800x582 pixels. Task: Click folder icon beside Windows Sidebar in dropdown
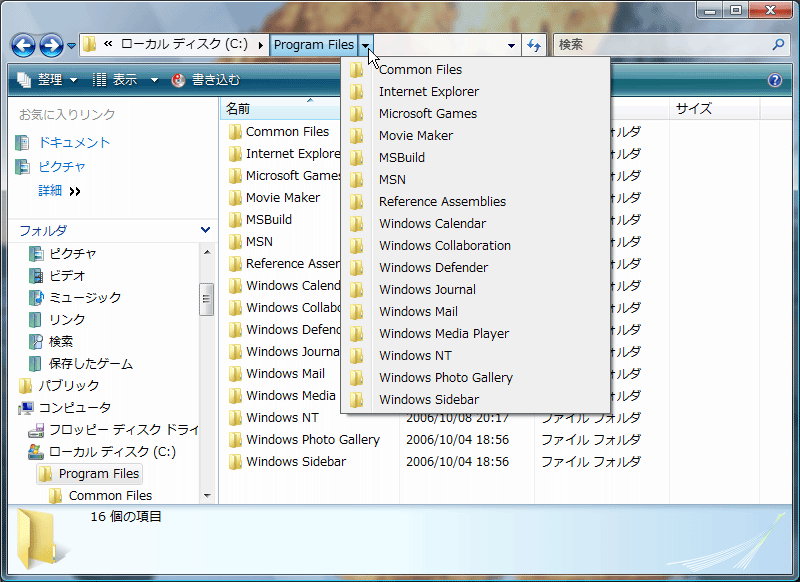coord(357,399)
